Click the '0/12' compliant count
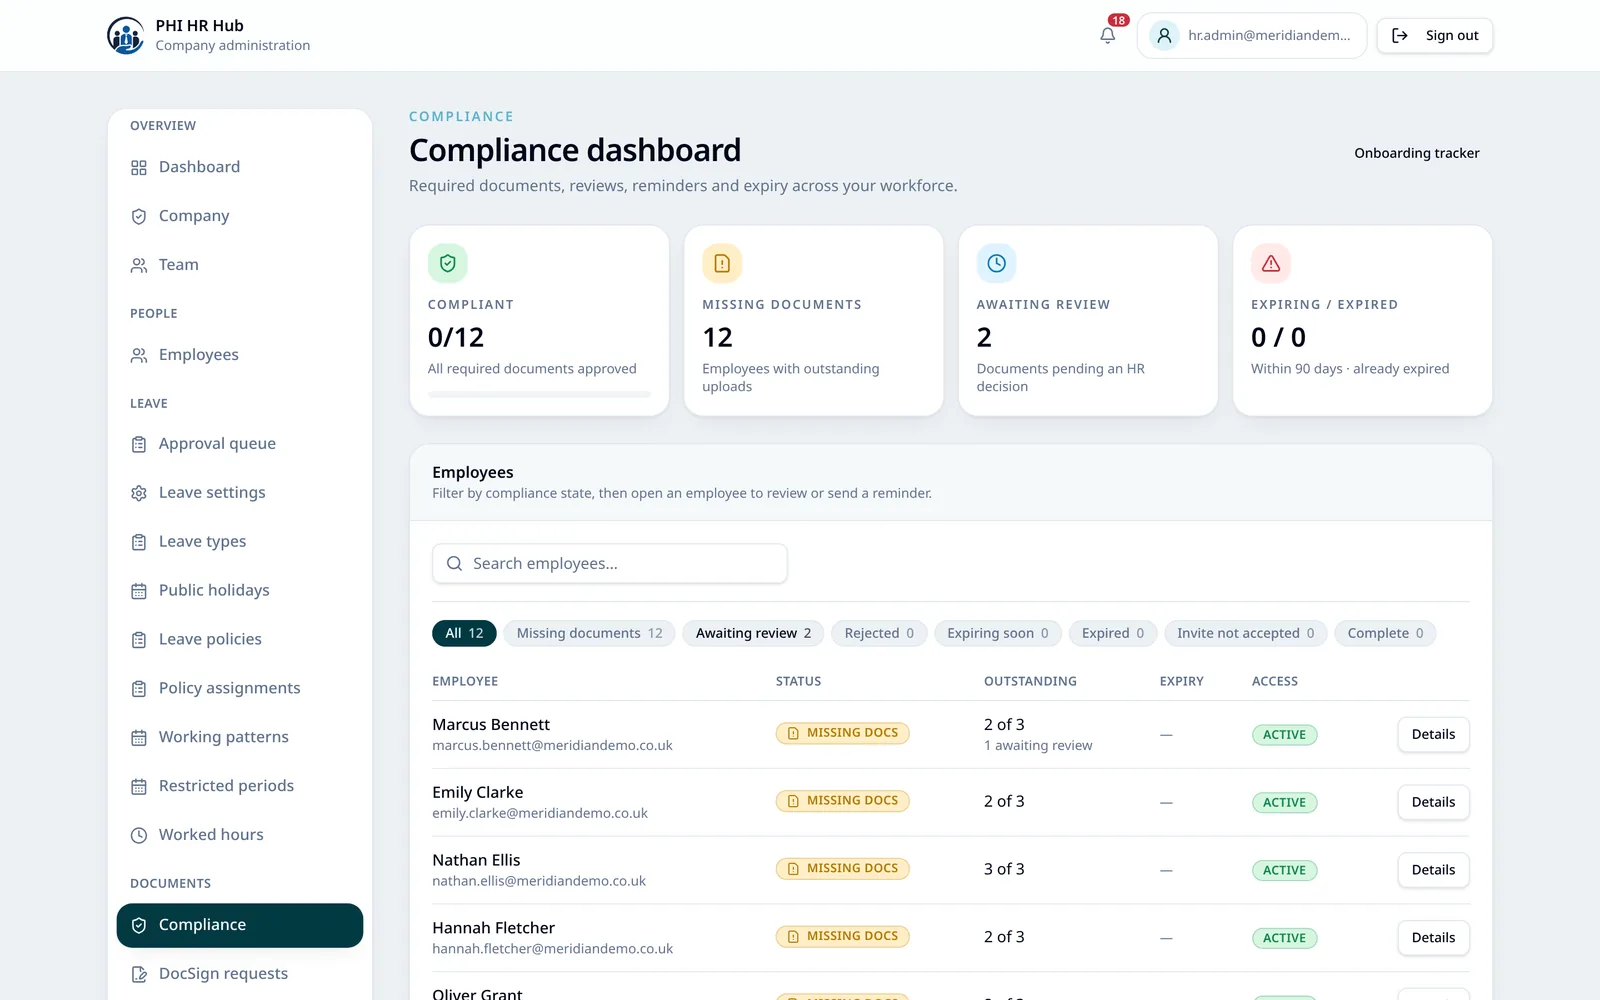The image size is (1600, 1000). click(x=456, y=338)
